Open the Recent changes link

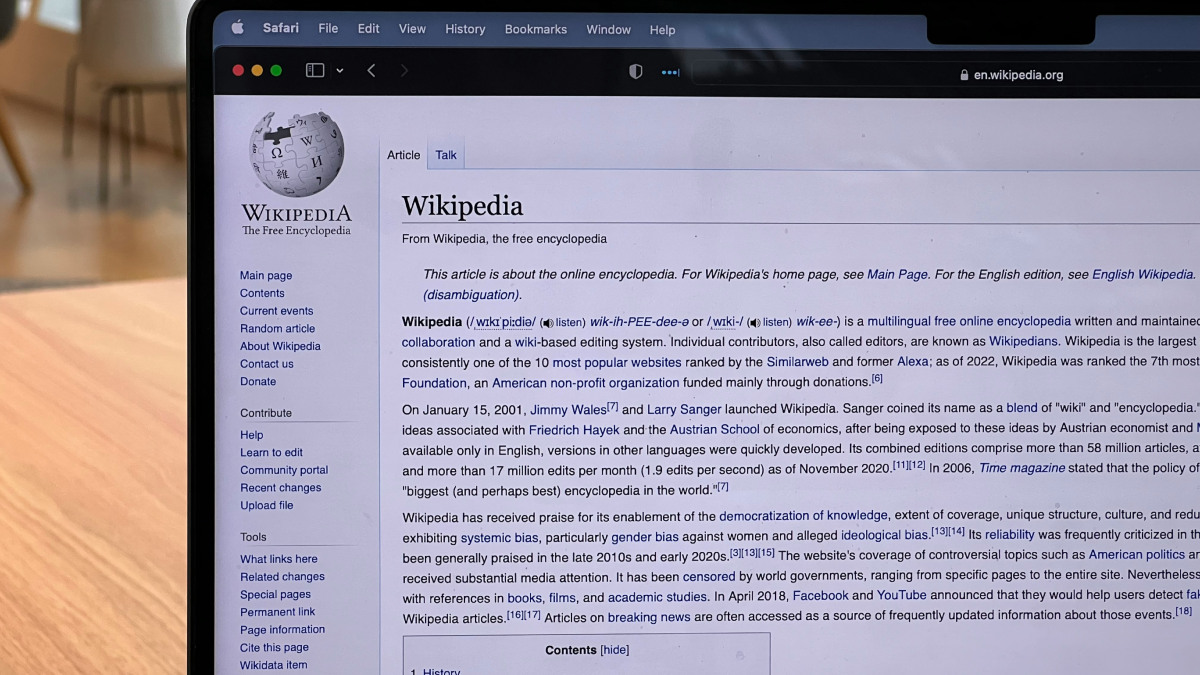(x=280, y=488)
